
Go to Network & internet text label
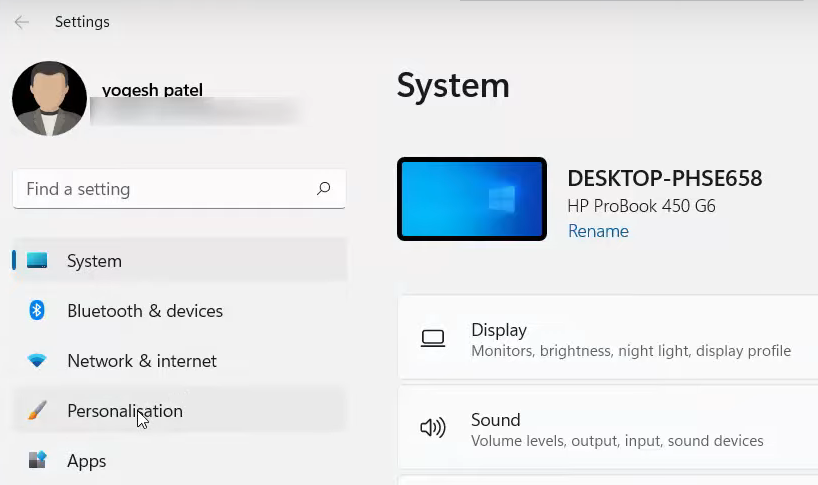[x=142, y=361]
